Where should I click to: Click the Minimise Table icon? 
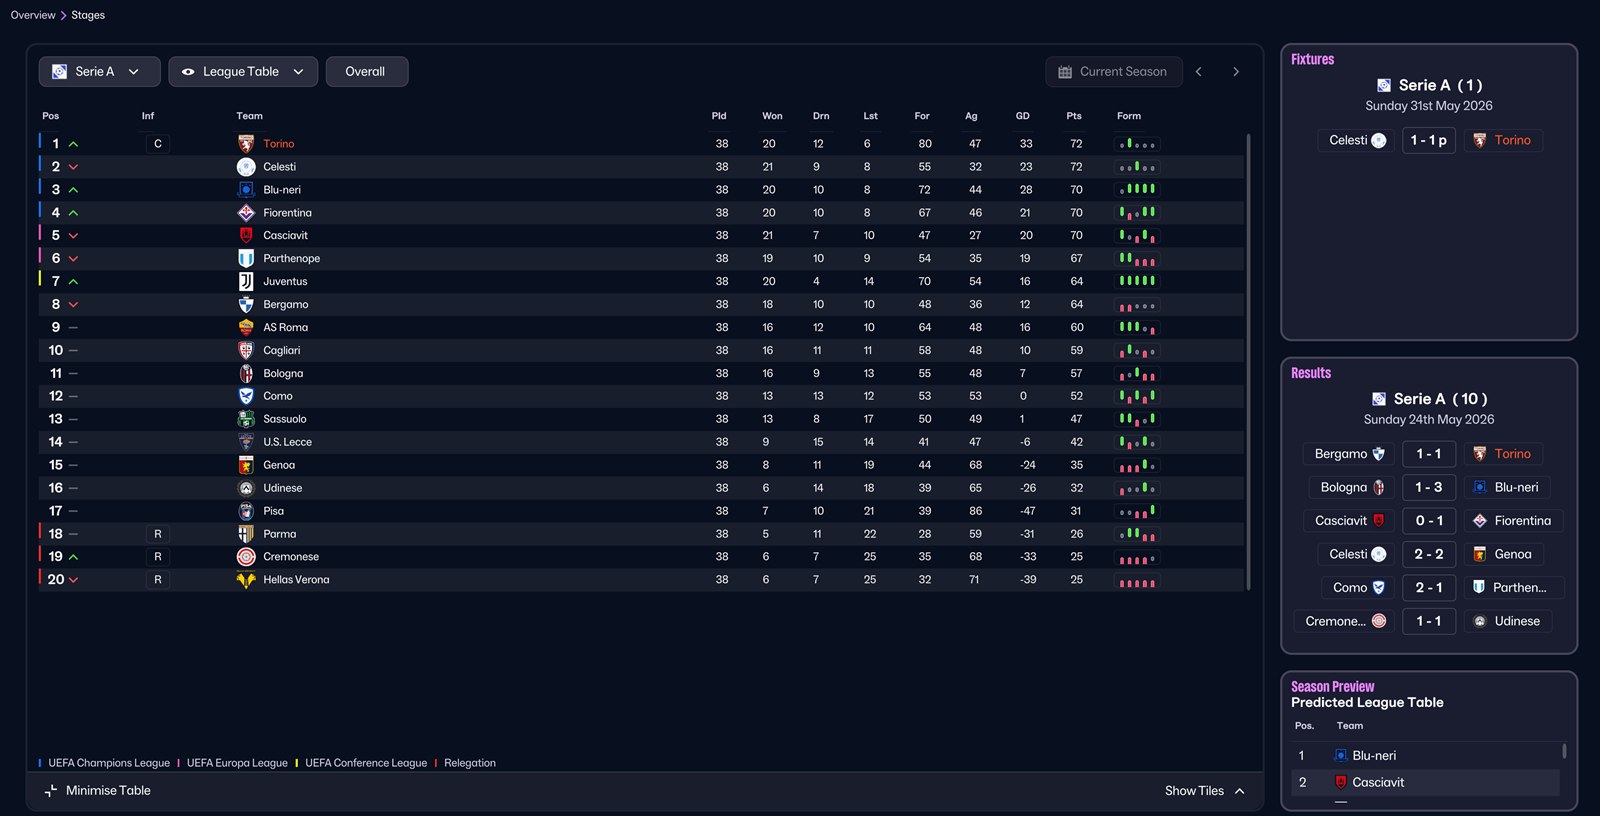pos(51,791)
